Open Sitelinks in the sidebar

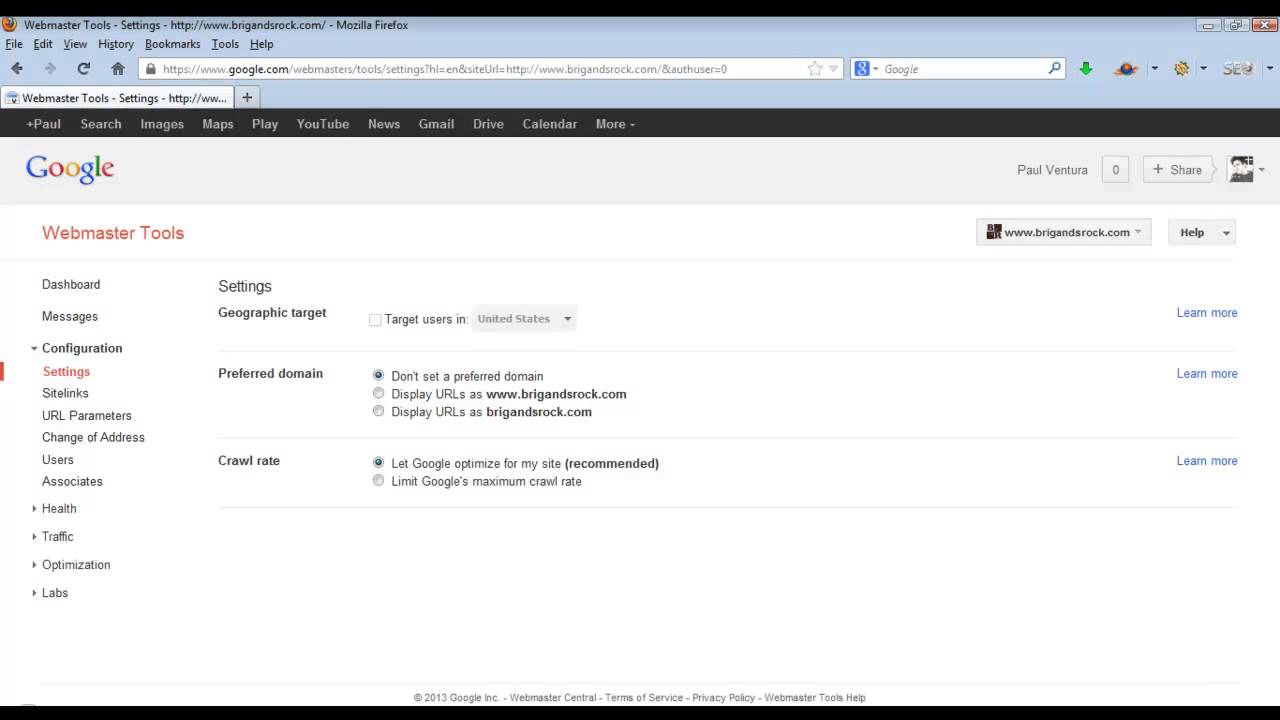click(65, 393)
